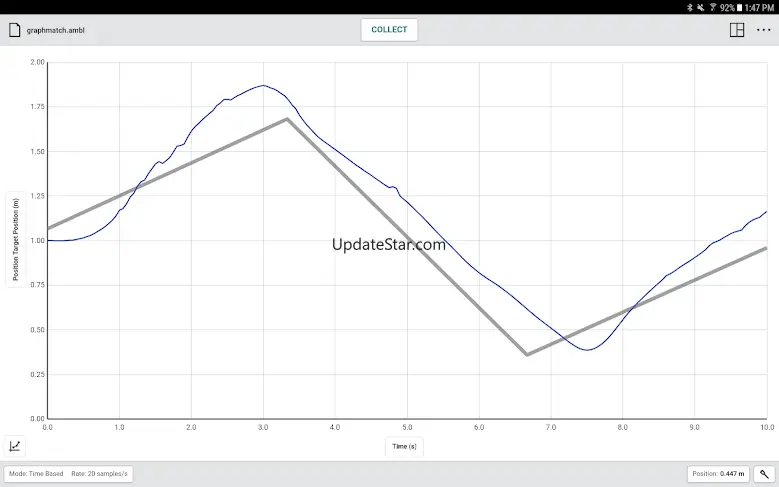Viewport: 779px width, 487px height.
Task: Open graphmatch.ambl file name
Action: pyautogui.click(x=56, y=30)
